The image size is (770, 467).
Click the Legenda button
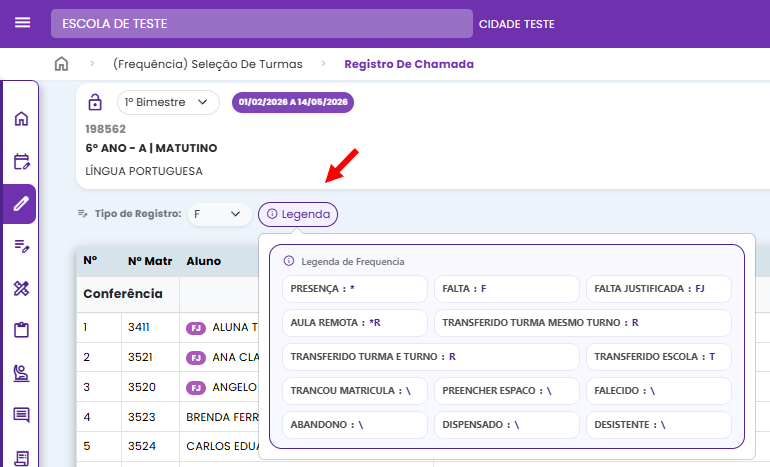pos(298,214)
